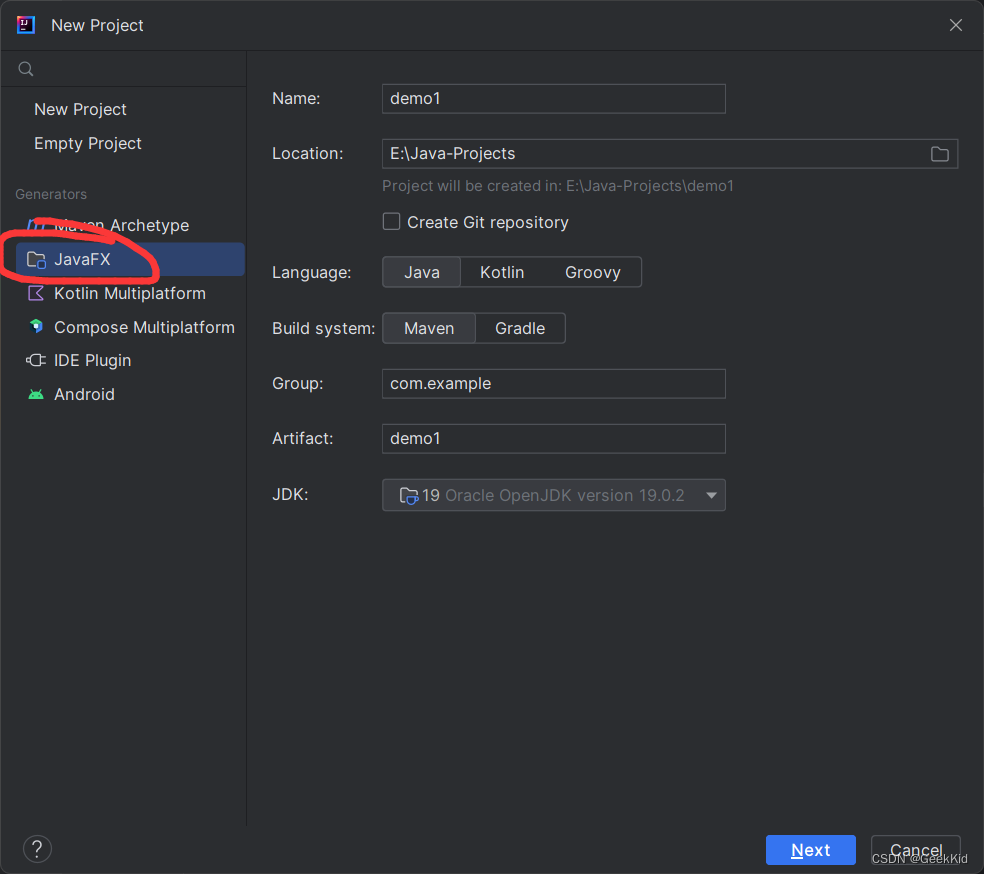This screenshot has height=874, width=984.
Task: Click 'Project will be created in' hint text
Action: point(558,186)
